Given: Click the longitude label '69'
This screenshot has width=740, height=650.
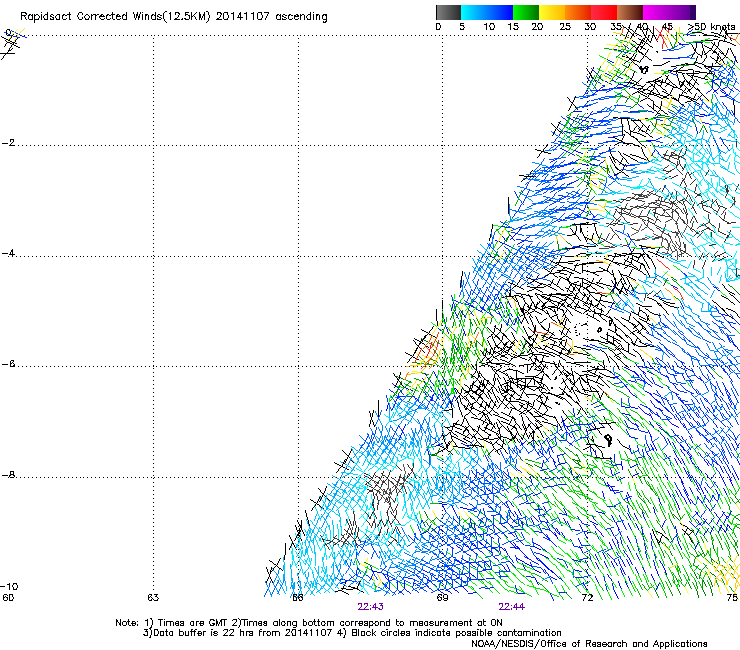Looking at the screenshot, I should 442,598.
